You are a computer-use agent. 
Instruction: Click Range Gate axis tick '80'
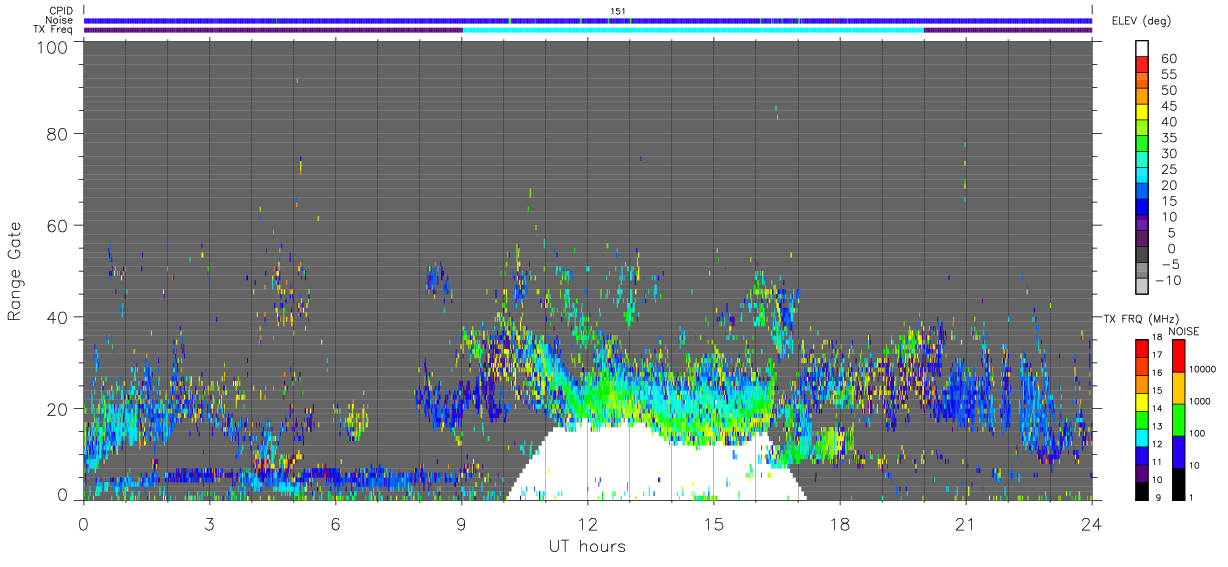tap(59, 133)
